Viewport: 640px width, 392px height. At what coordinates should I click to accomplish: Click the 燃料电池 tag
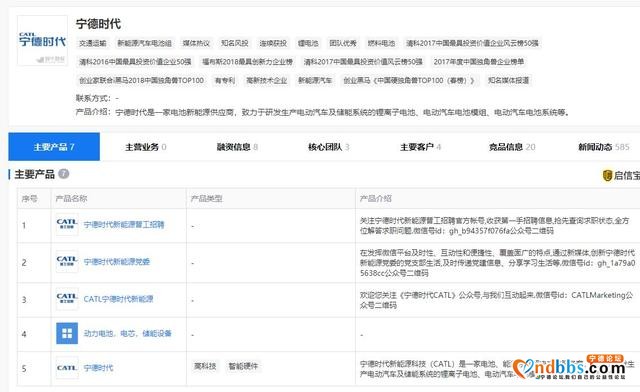[x=381, y=43]
